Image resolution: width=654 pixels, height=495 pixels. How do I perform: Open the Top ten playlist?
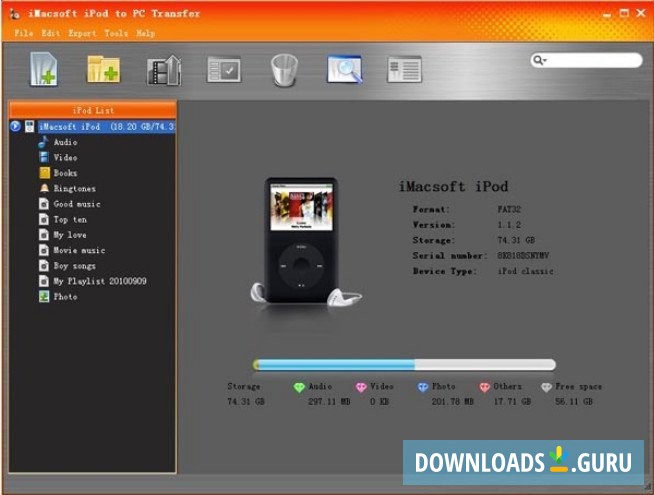[70, 219]
